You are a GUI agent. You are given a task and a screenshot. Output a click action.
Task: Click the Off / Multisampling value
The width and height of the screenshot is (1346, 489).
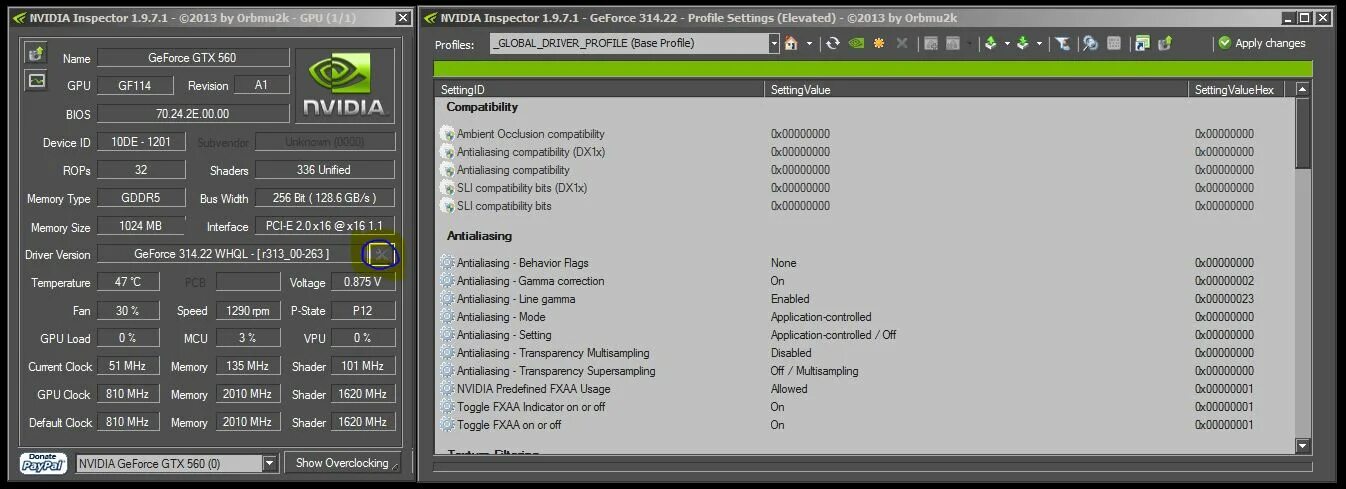[x=814, y=371]
